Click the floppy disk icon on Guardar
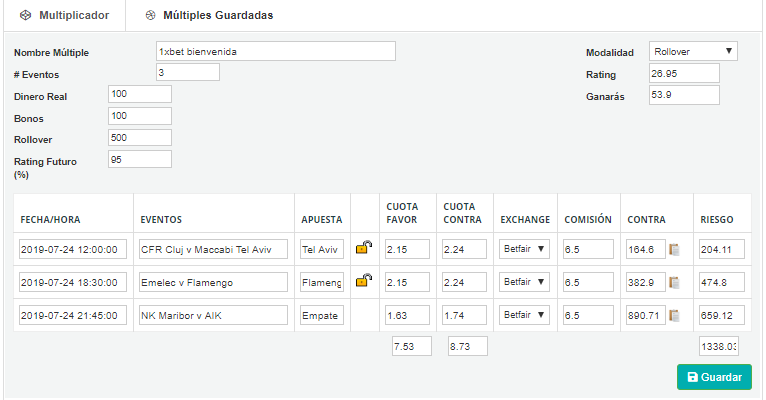This screenshot has width=766, height=400. coord(693,377)
